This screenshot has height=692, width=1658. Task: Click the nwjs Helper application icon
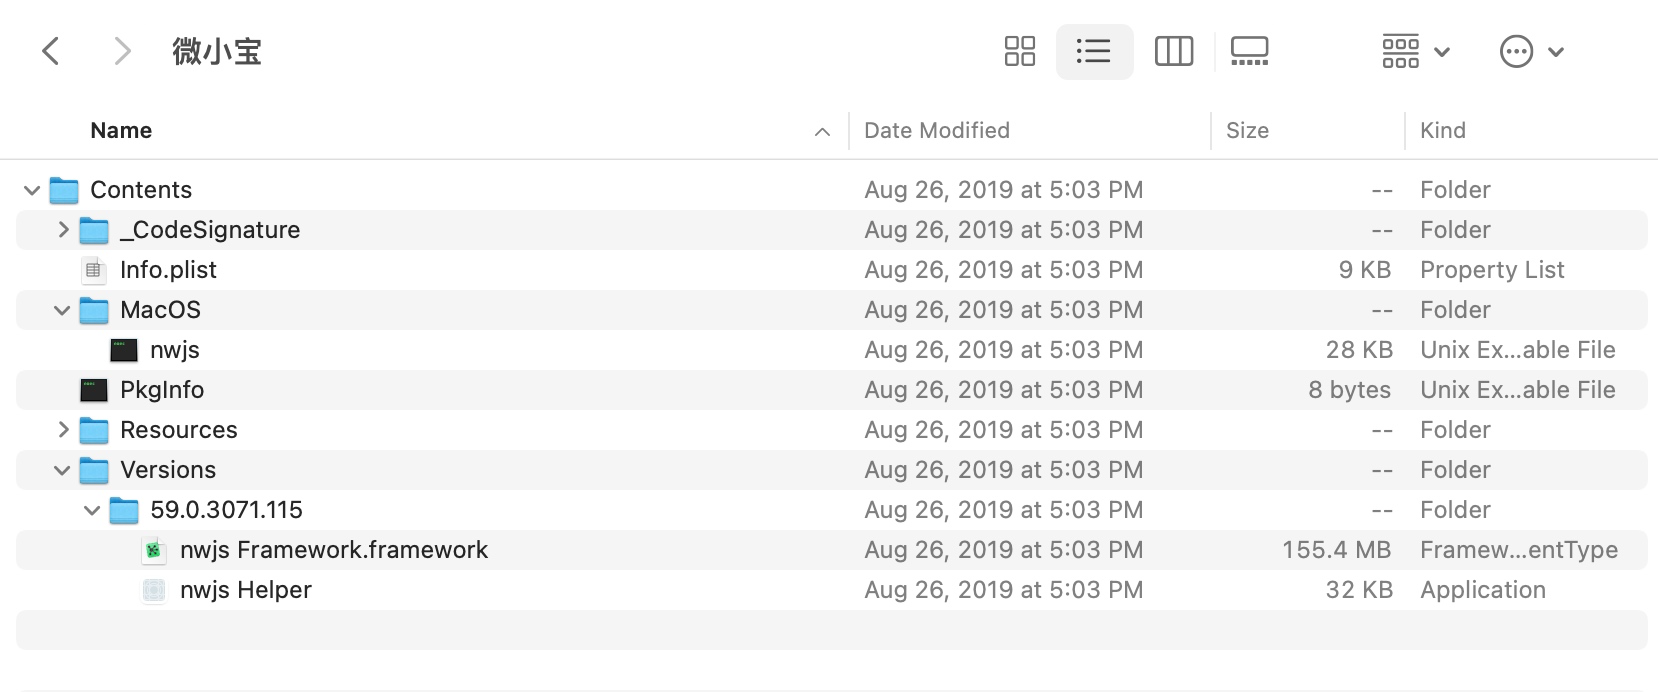click(154, 590)
